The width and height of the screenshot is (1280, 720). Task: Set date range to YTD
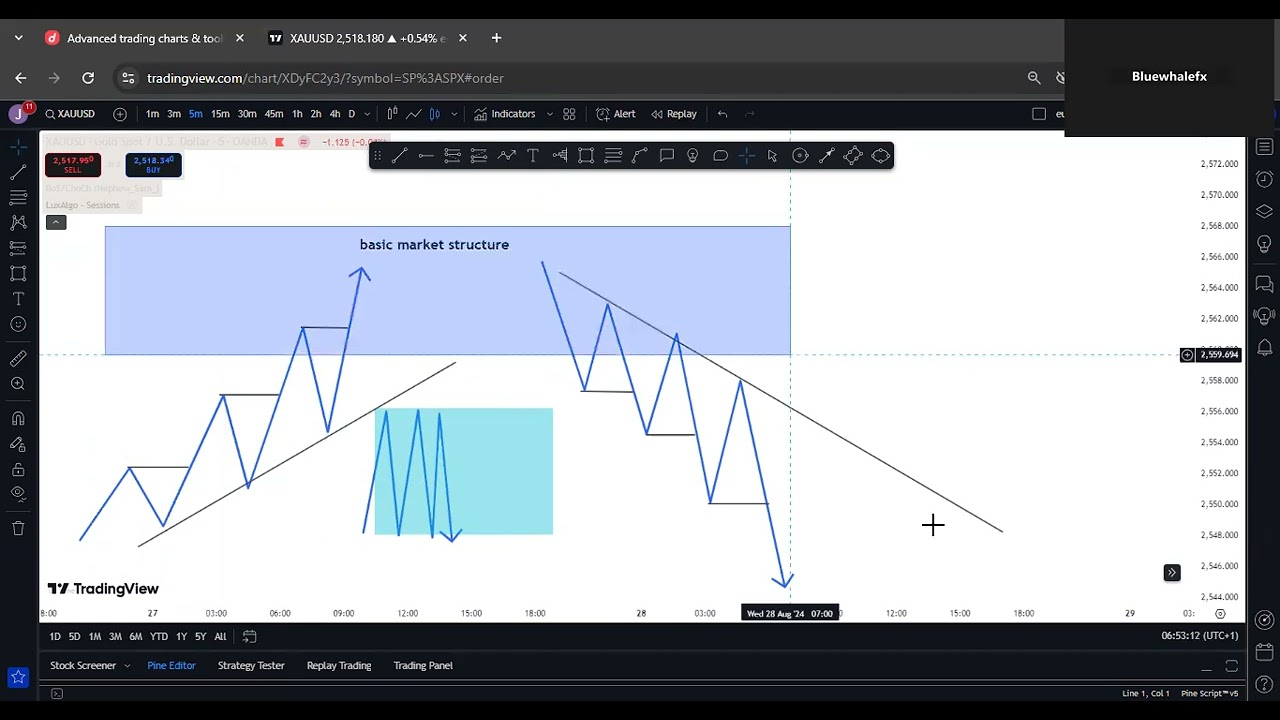[158, 637]
